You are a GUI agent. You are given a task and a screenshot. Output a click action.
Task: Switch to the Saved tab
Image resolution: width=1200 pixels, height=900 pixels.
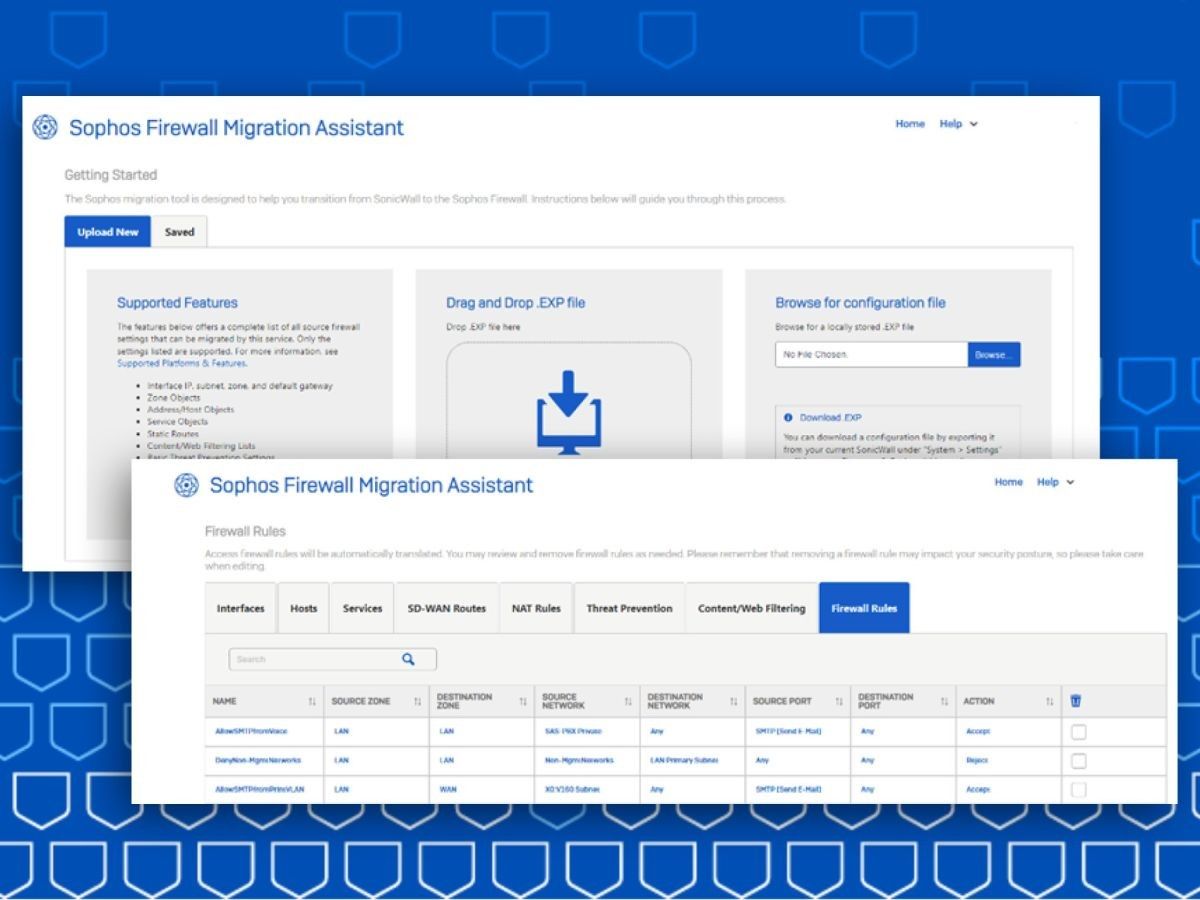pyautogui.click(x=180, y=232)
